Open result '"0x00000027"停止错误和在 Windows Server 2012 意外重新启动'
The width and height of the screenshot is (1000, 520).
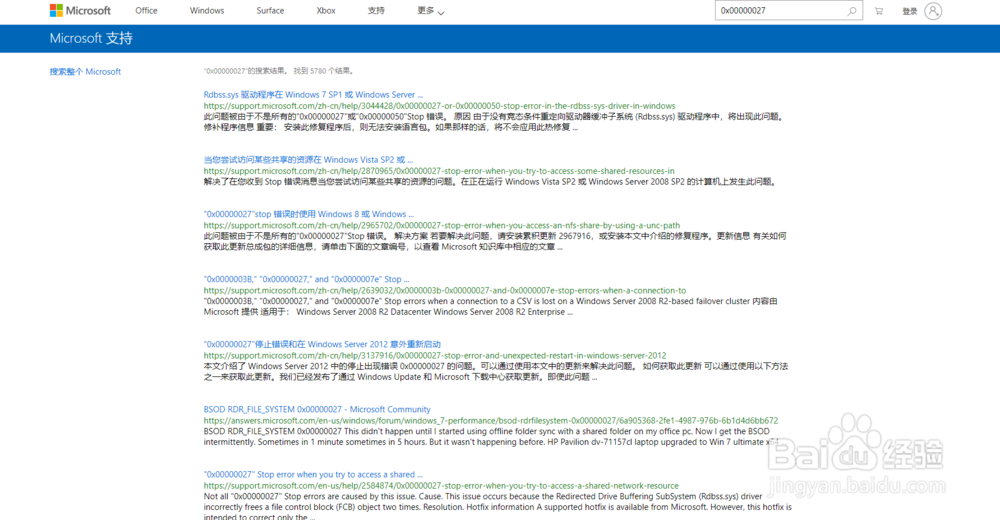click(x=322, y=344)
